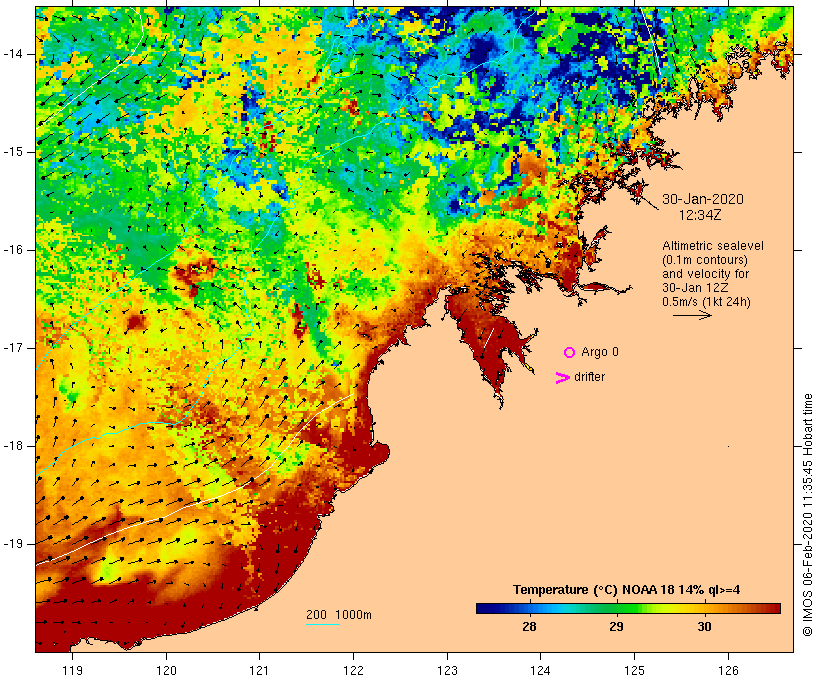
Task: Click the 0.5m/s velocity scale arrow
Action: point(692,315)
